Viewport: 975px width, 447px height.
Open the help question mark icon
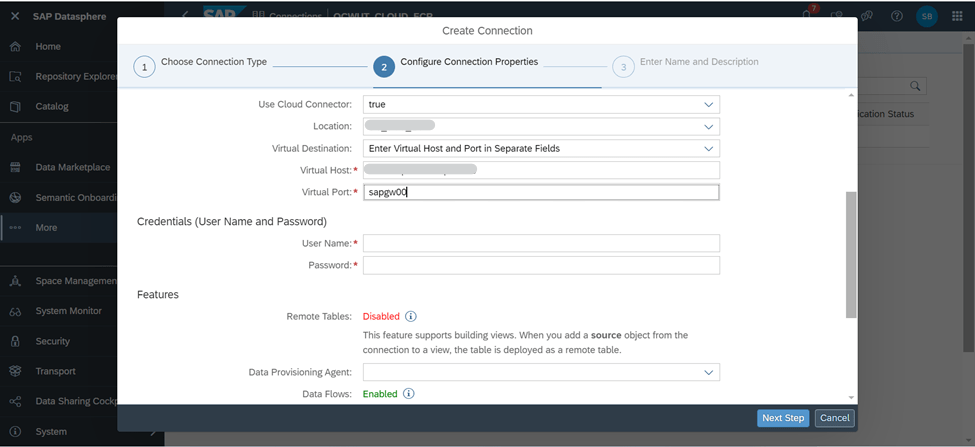897,16
